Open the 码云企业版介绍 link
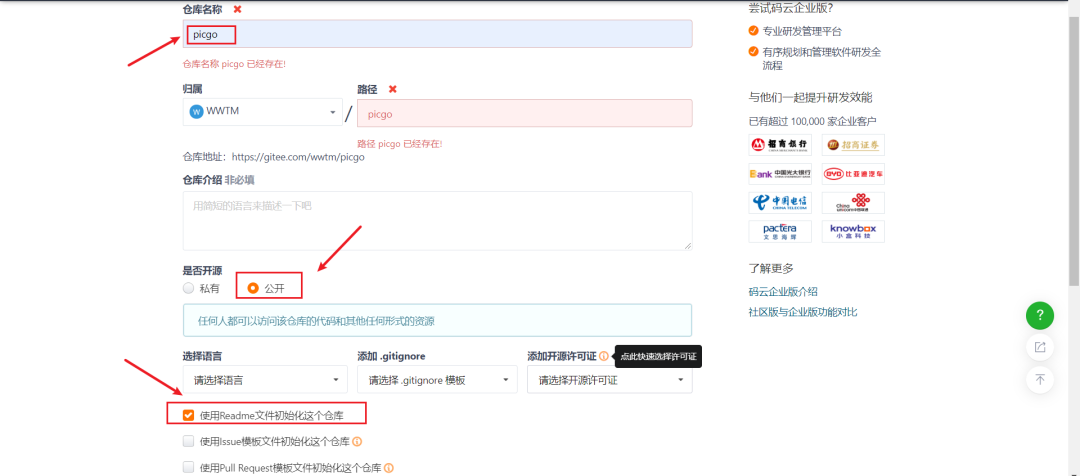The height and width of the screenshot is (476, 1080). [x=783, y=291]
